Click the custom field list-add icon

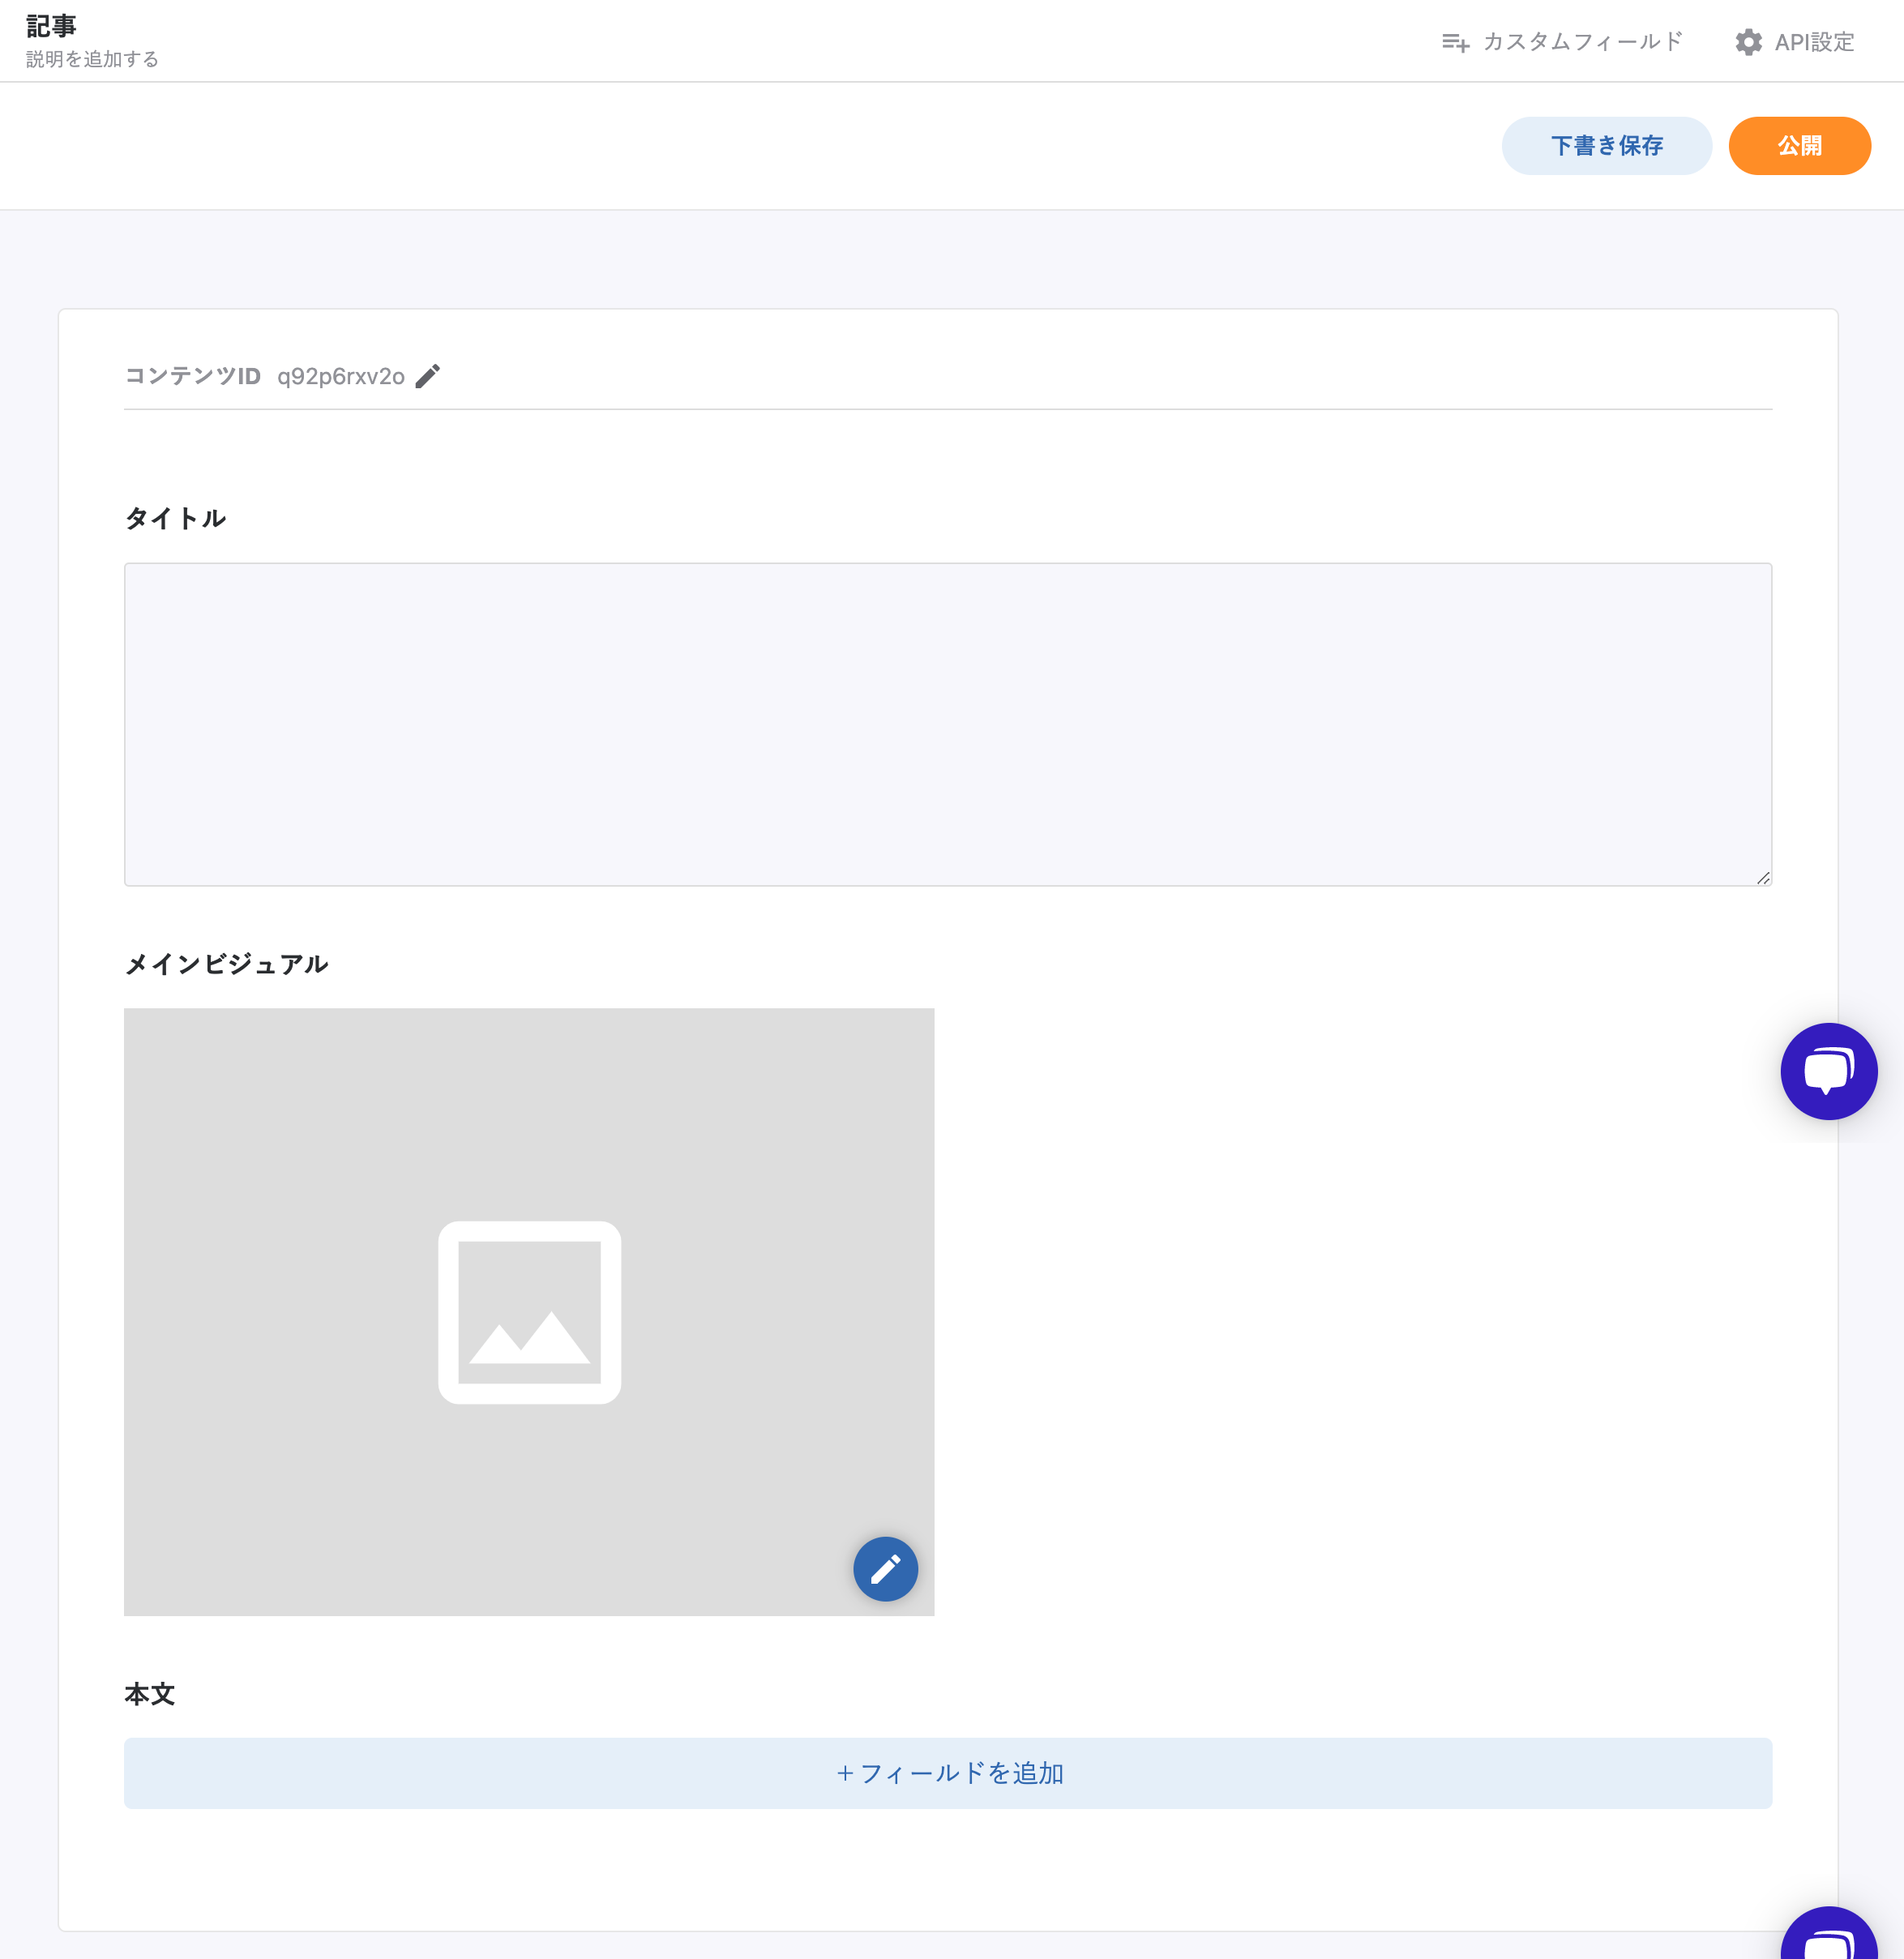point(1455,42)
